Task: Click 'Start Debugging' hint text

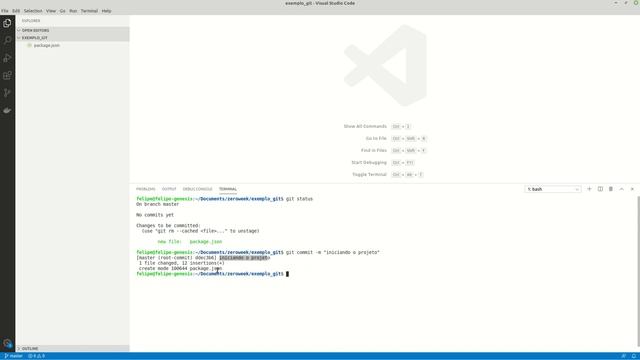Action: (x=369, y=162)
